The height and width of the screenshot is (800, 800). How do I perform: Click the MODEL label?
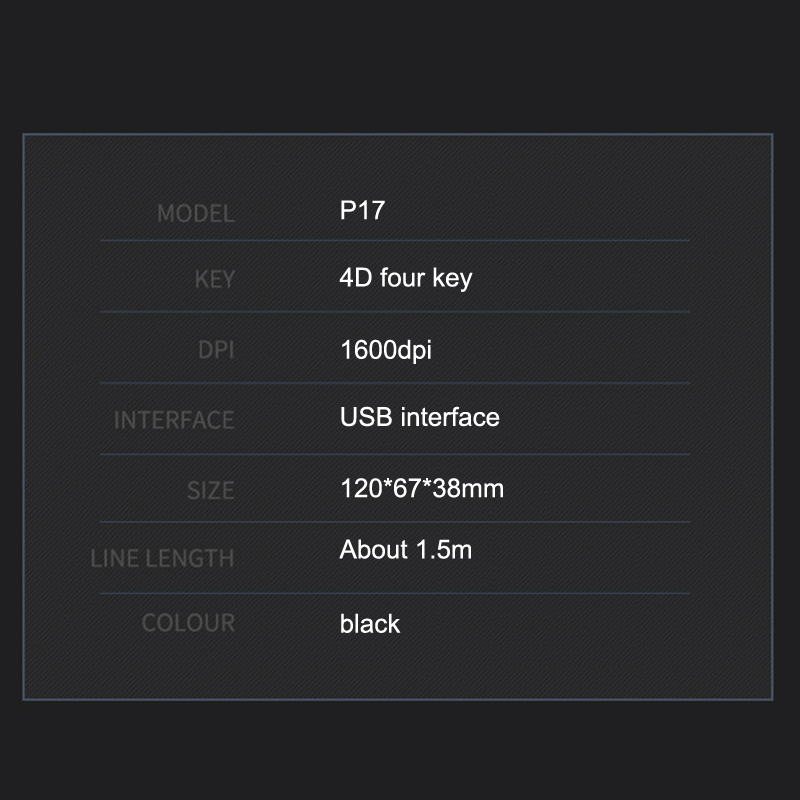195,213
